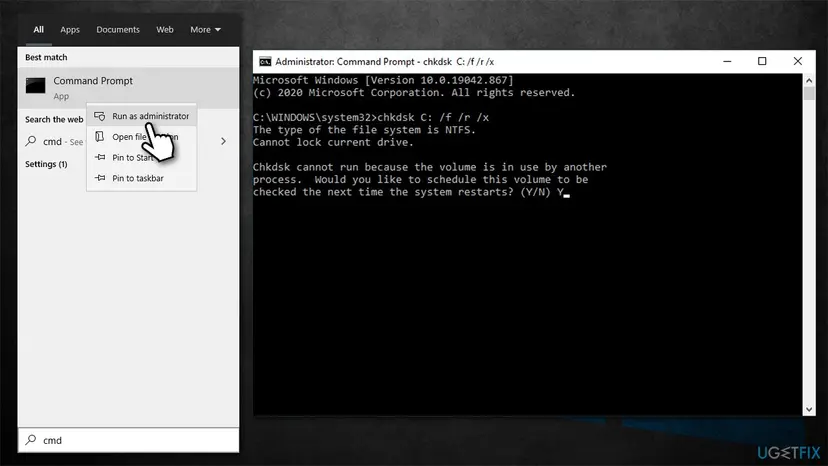Click the chkdsk C: /f /r /x command line
The width and height of the screenshot is (828, 466).
point(371,117)
